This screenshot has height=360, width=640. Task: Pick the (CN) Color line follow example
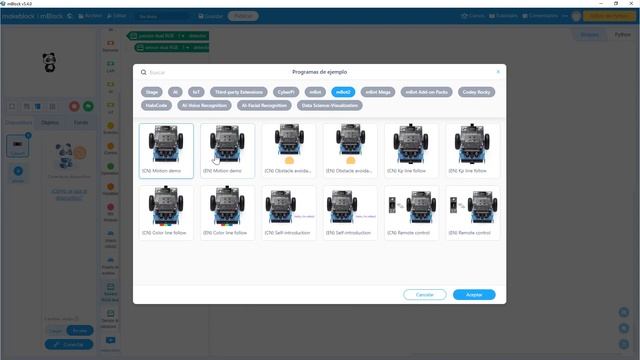tap(166, 213)
